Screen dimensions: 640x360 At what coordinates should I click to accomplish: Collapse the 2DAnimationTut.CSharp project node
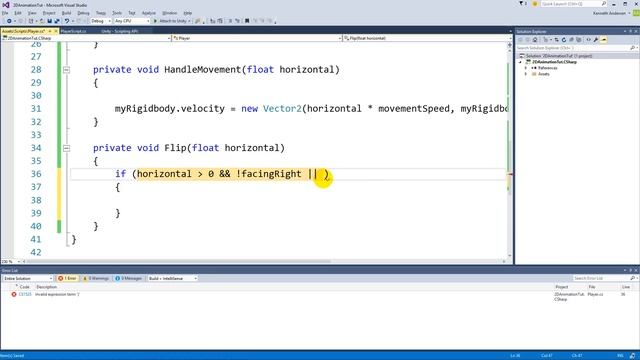click(x=520, y=62)
